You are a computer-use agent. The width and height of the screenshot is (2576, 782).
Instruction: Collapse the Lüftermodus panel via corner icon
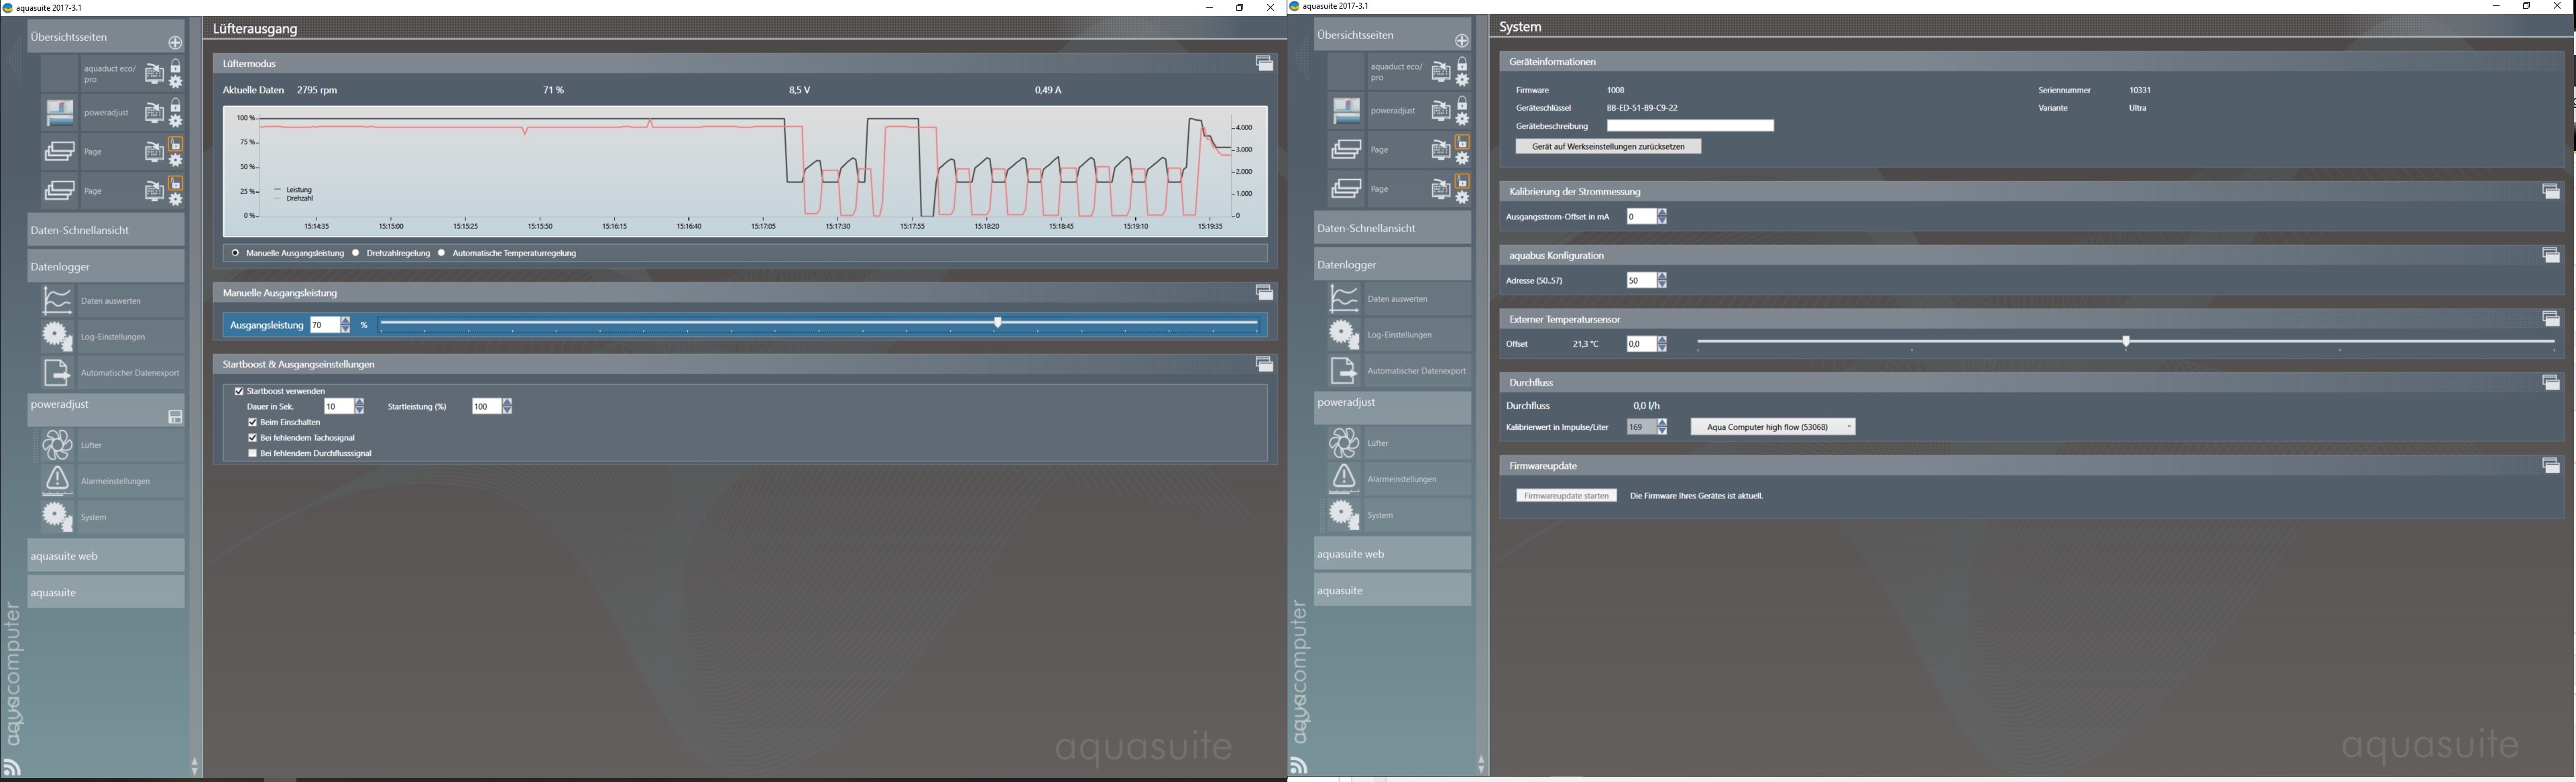click(x=1264, y=64)
